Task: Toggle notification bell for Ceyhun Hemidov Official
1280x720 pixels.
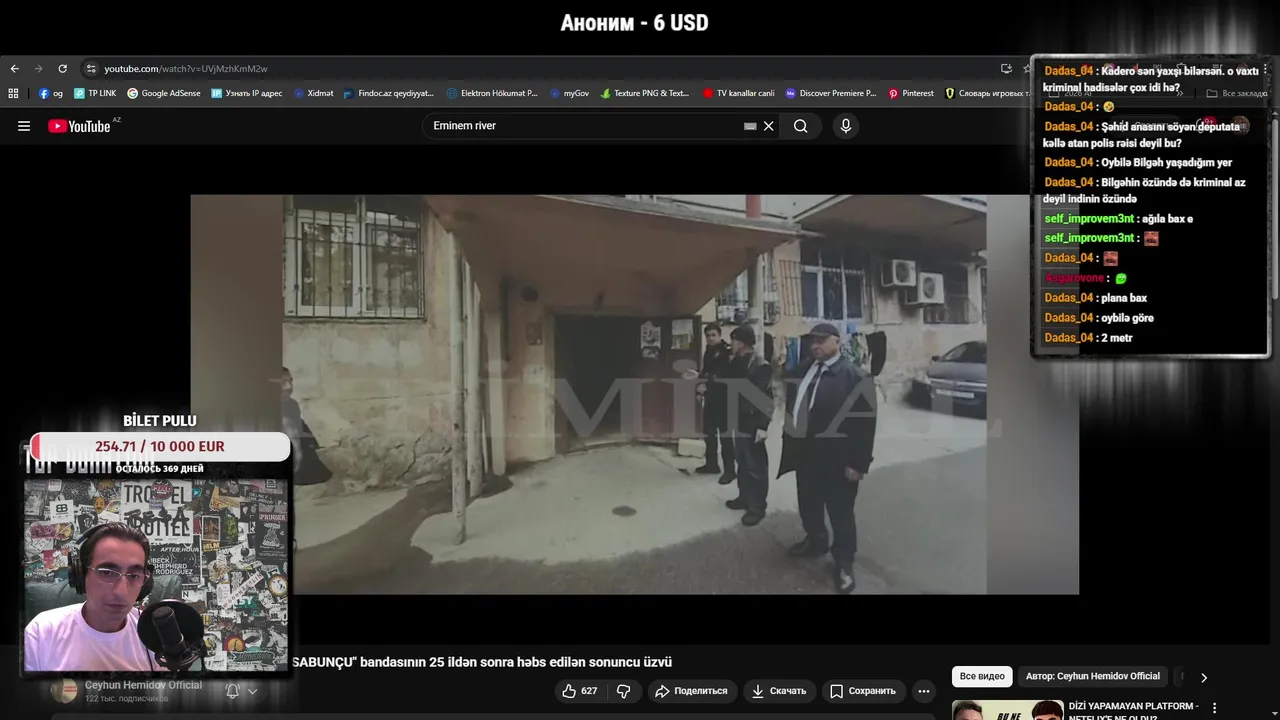Action: (x=233, y=691)
